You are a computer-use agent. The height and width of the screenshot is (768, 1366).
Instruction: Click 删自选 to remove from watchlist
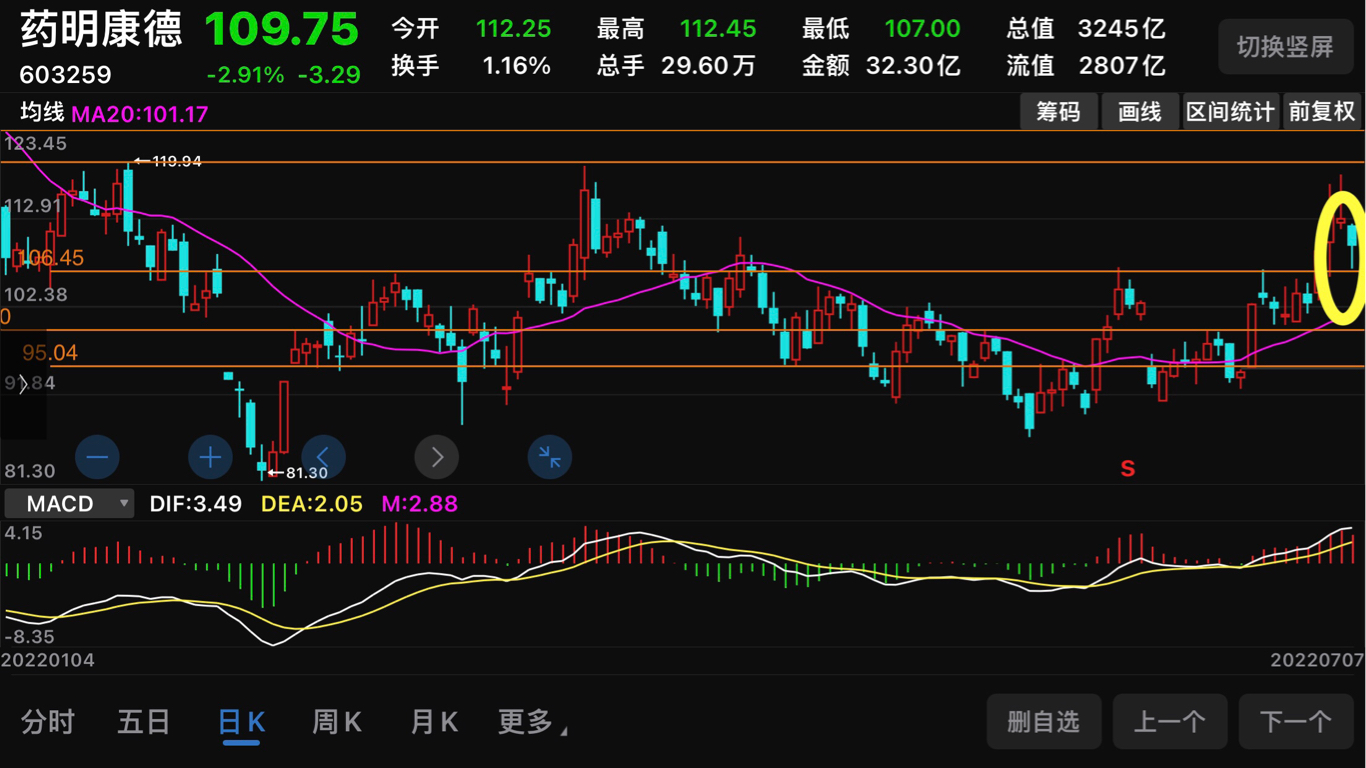click(x=1044, y=722)
